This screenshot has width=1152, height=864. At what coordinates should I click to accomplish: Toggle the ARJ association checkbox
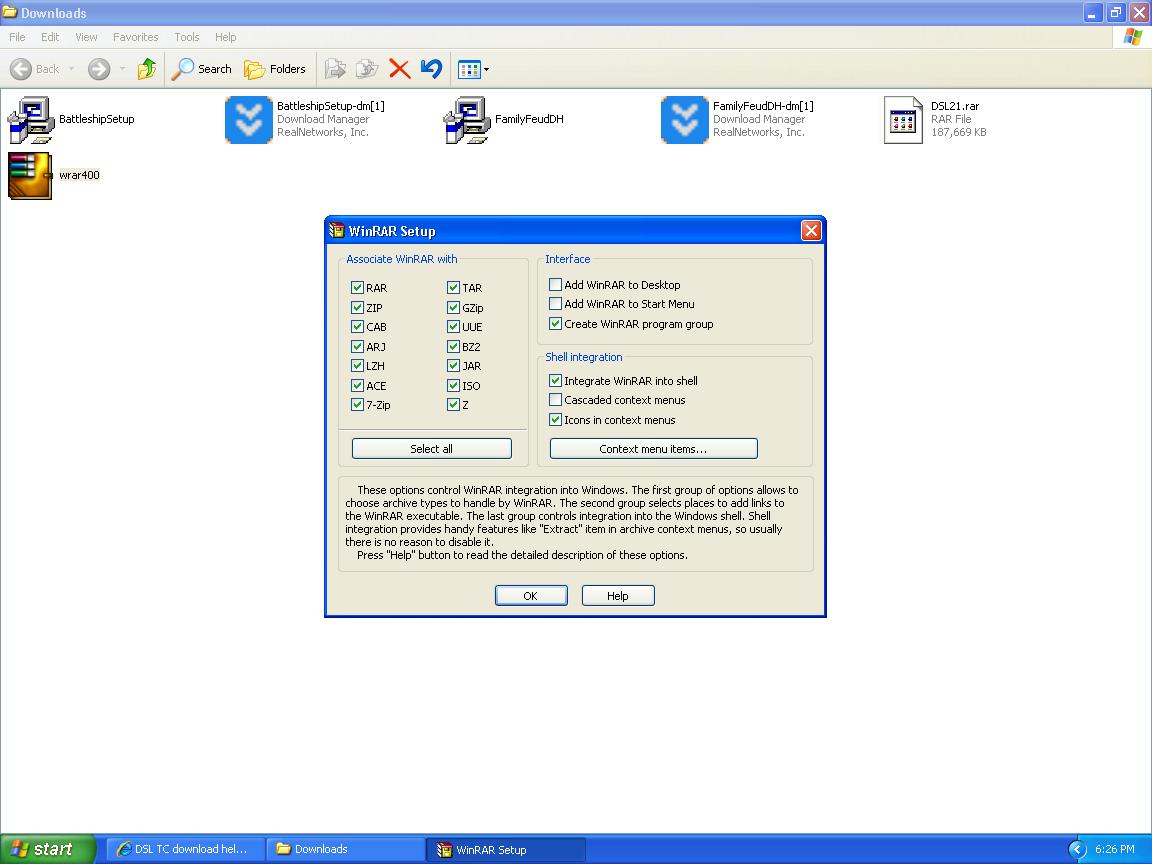coord(357,346)
